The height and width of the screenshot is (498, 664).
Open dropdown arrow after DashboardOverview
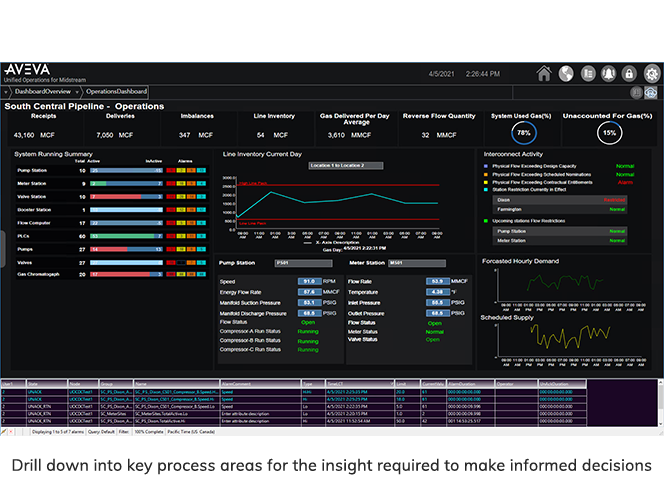pyautogui.click(x=77, y=91)
